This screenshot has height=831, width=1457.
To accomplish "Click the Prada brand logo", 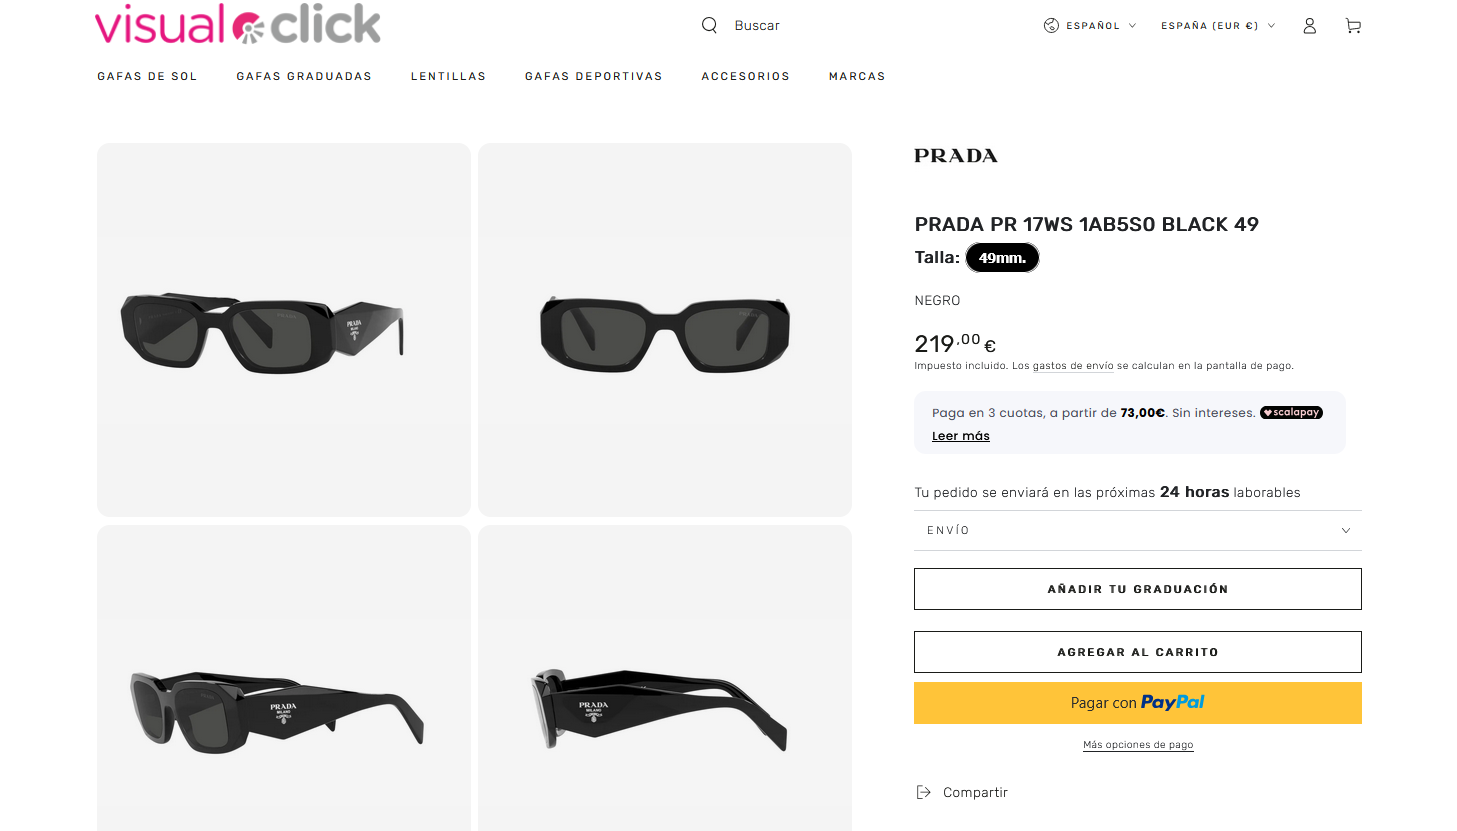I will point(956,156).
